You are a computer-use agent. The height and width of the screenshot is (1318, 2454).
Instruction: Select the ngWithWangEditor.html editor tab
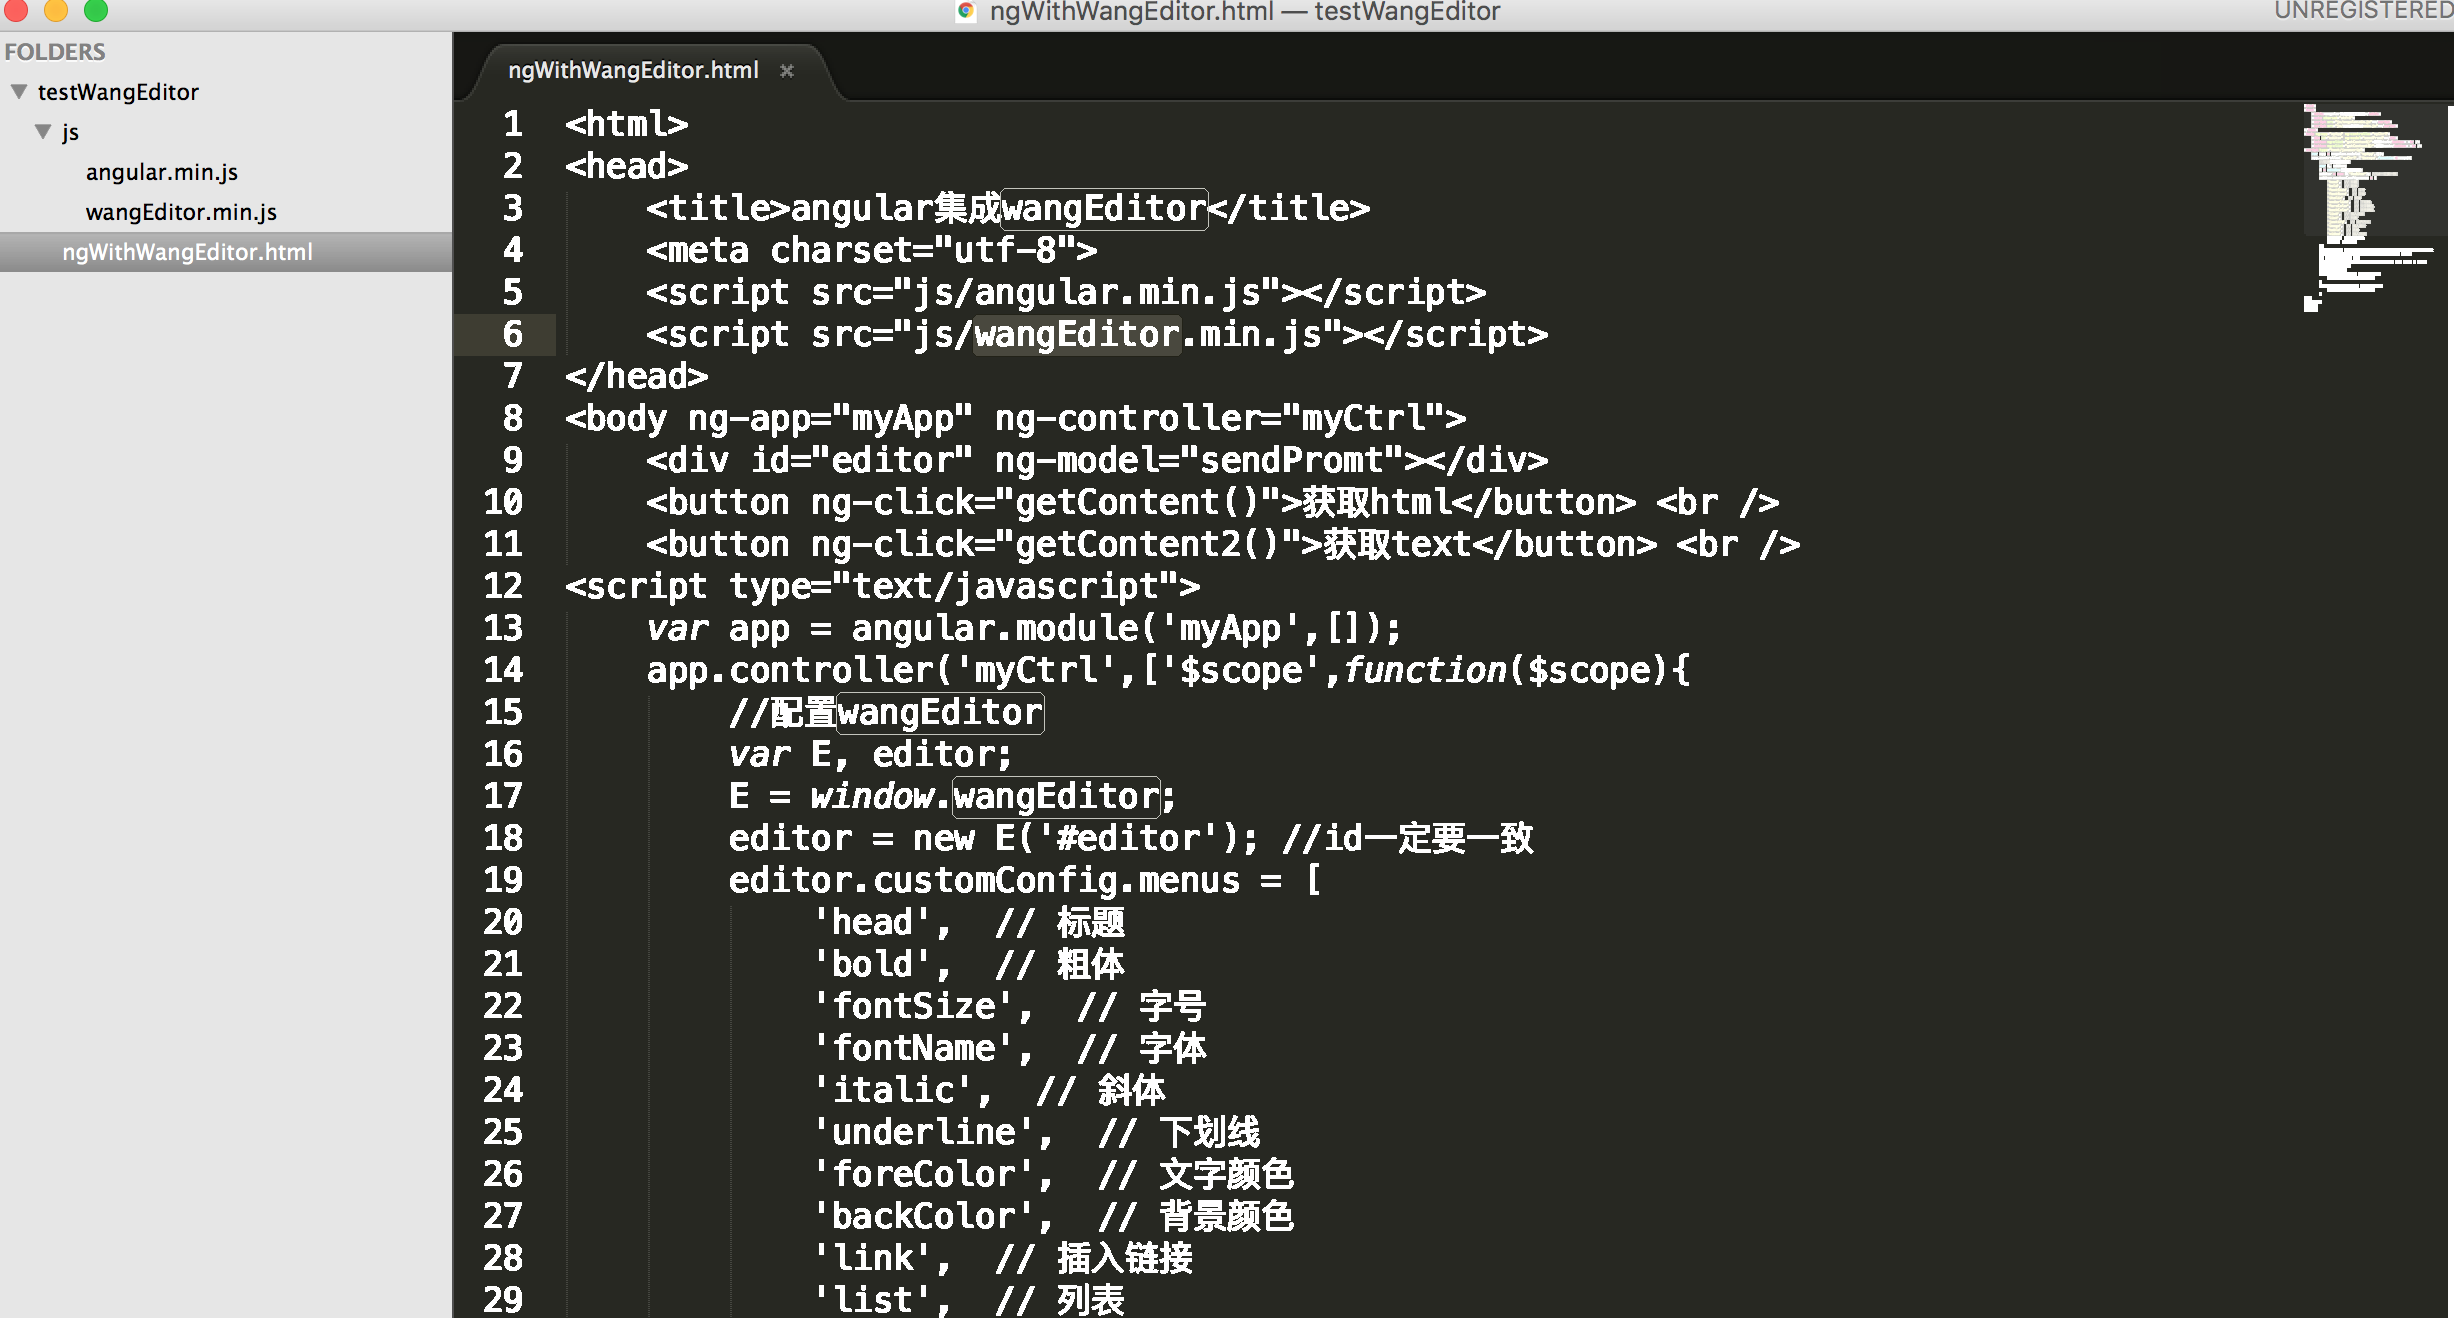(x=633, y=71)
